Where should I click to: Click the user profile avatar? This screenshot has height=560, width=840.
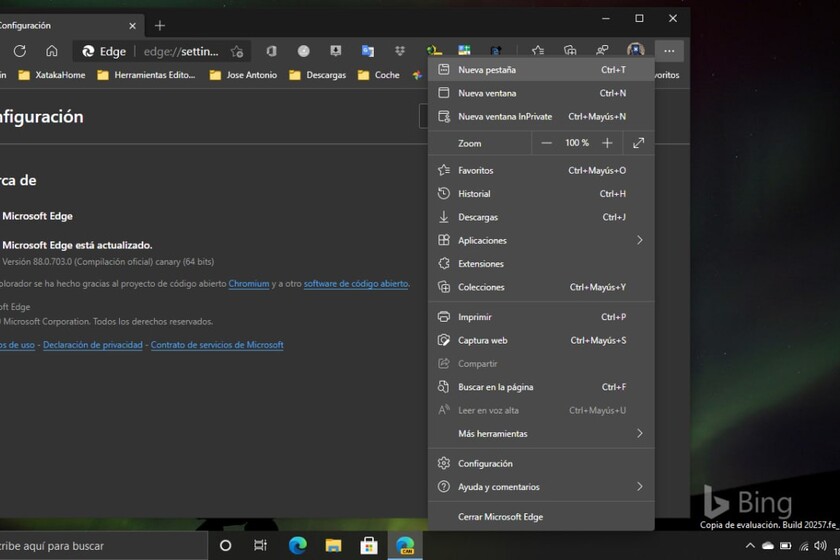point(635,51)
